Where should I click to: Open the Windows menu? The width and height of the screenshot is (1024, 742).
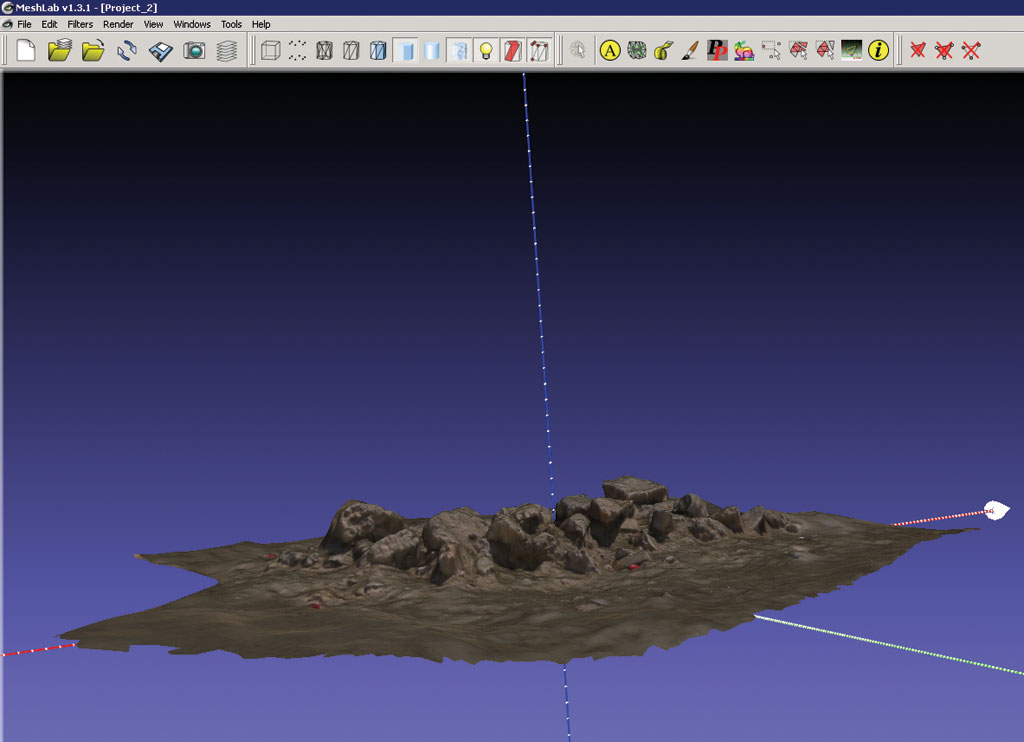coord(192,24)
